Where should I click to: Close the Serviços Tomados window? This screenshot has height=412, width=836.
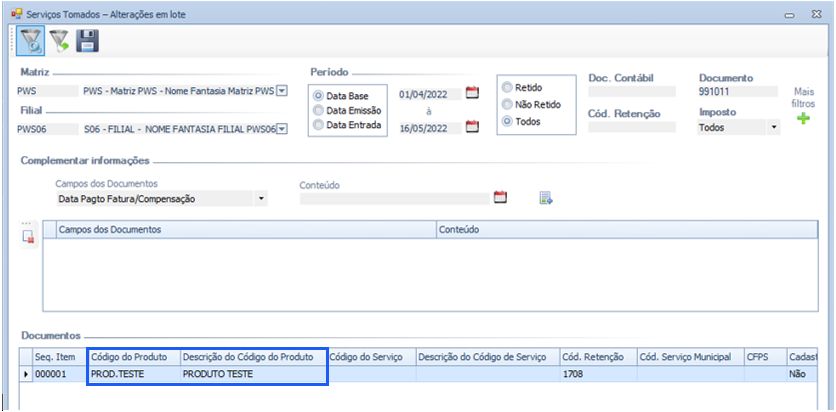point(816,15)
